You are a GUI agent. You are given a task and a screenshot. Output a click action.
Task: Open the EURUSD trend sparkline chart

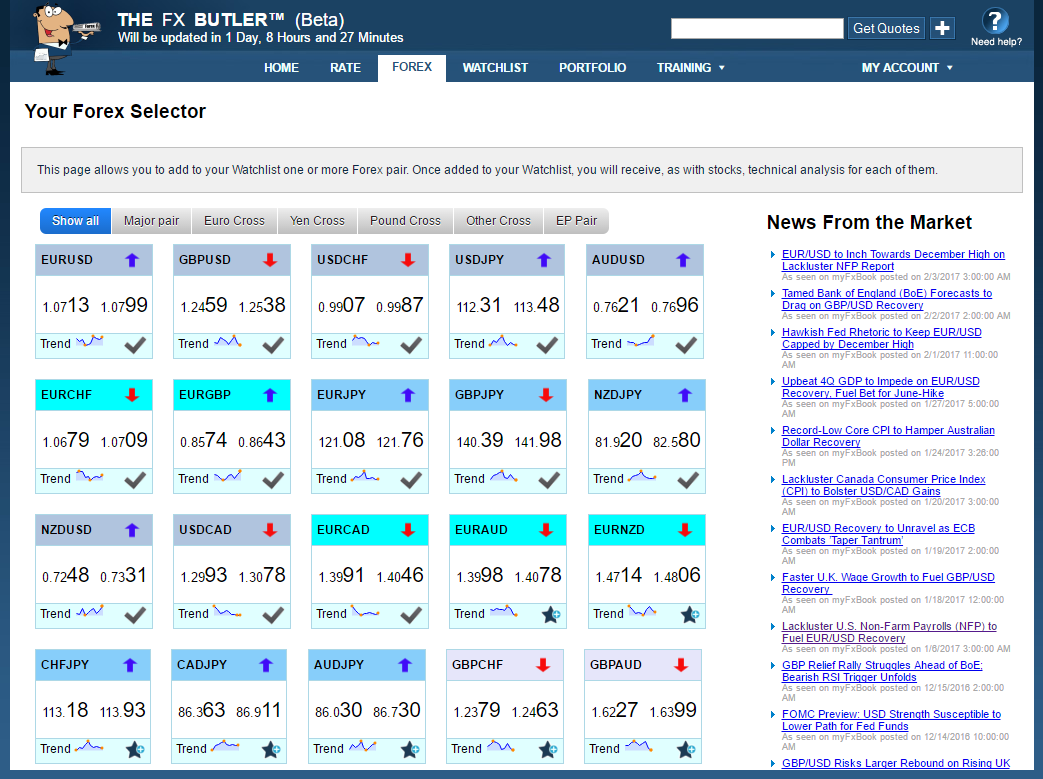point(89,342)
